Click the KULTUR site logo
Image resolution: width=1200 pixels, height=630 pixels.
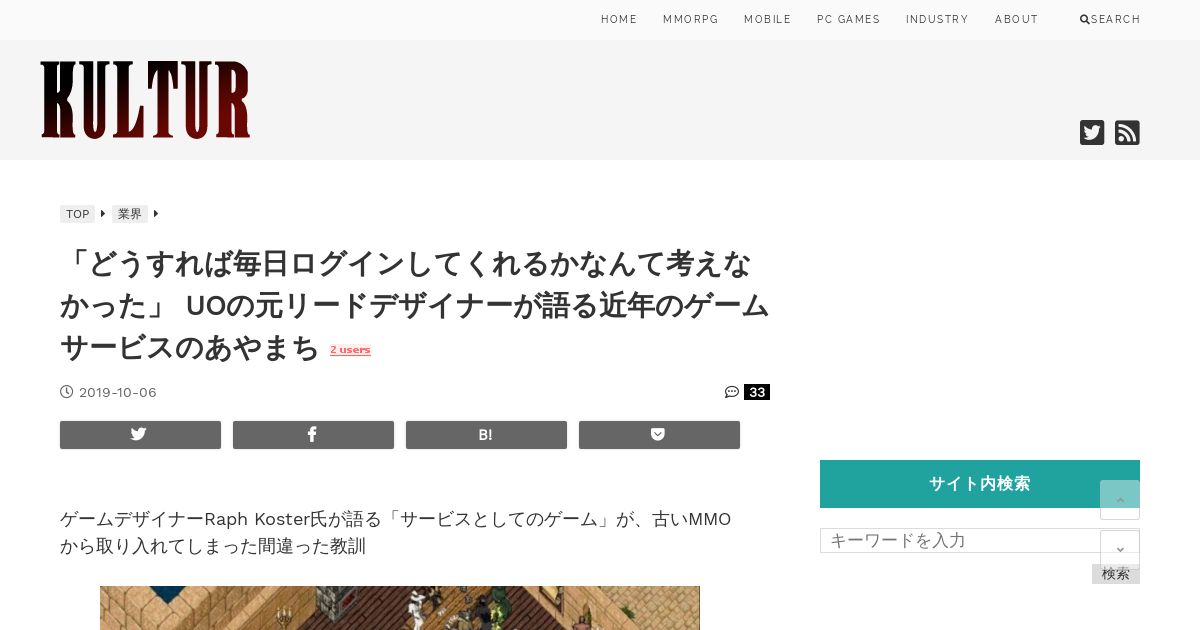(x=146, y=100)
